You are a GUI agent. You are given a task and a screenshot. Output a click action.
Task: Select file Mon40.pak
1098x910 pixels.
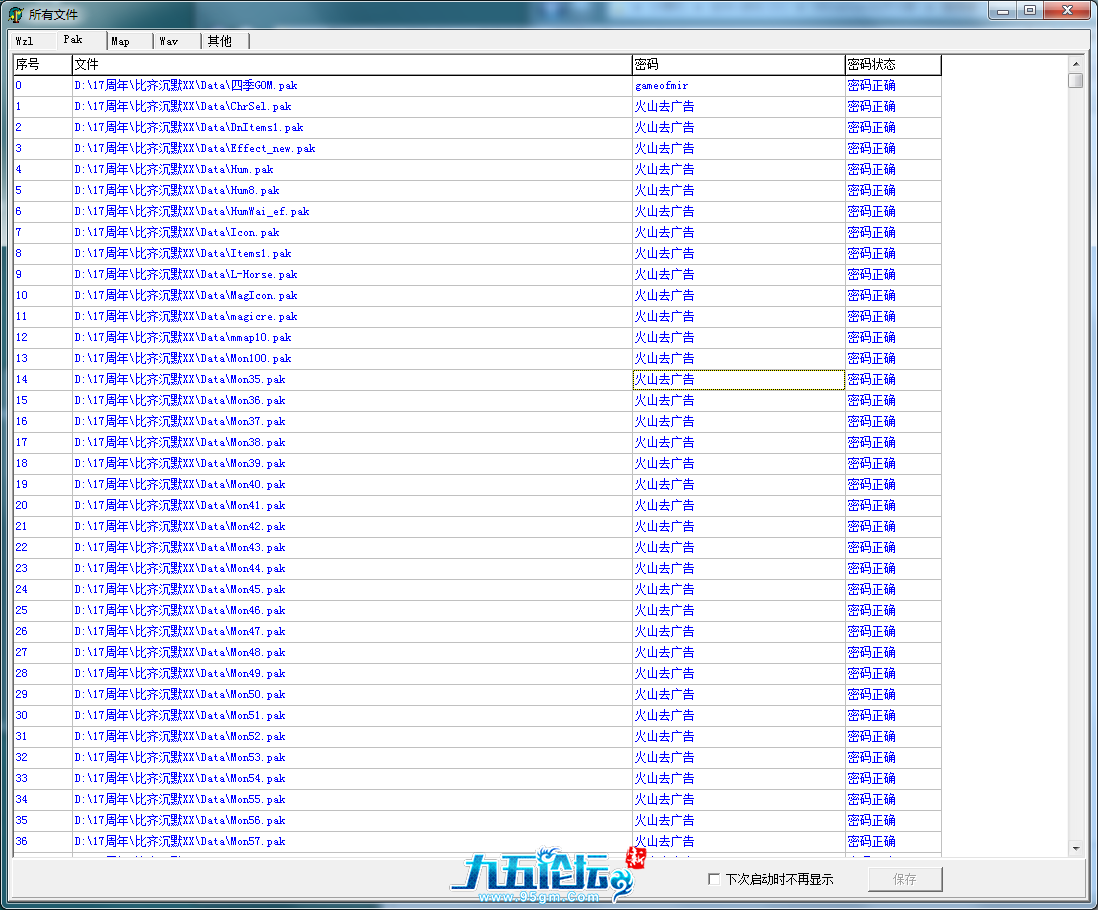point(352,484)
